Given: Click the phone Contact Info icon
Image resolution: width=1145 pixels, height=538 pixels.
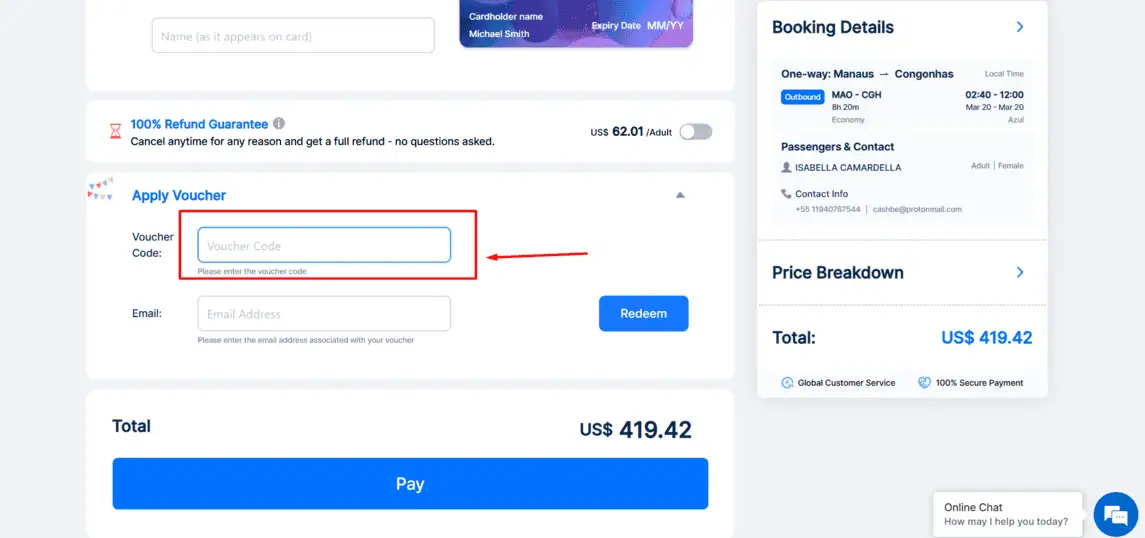Looking at the screenshot, I should pos(786,194).
